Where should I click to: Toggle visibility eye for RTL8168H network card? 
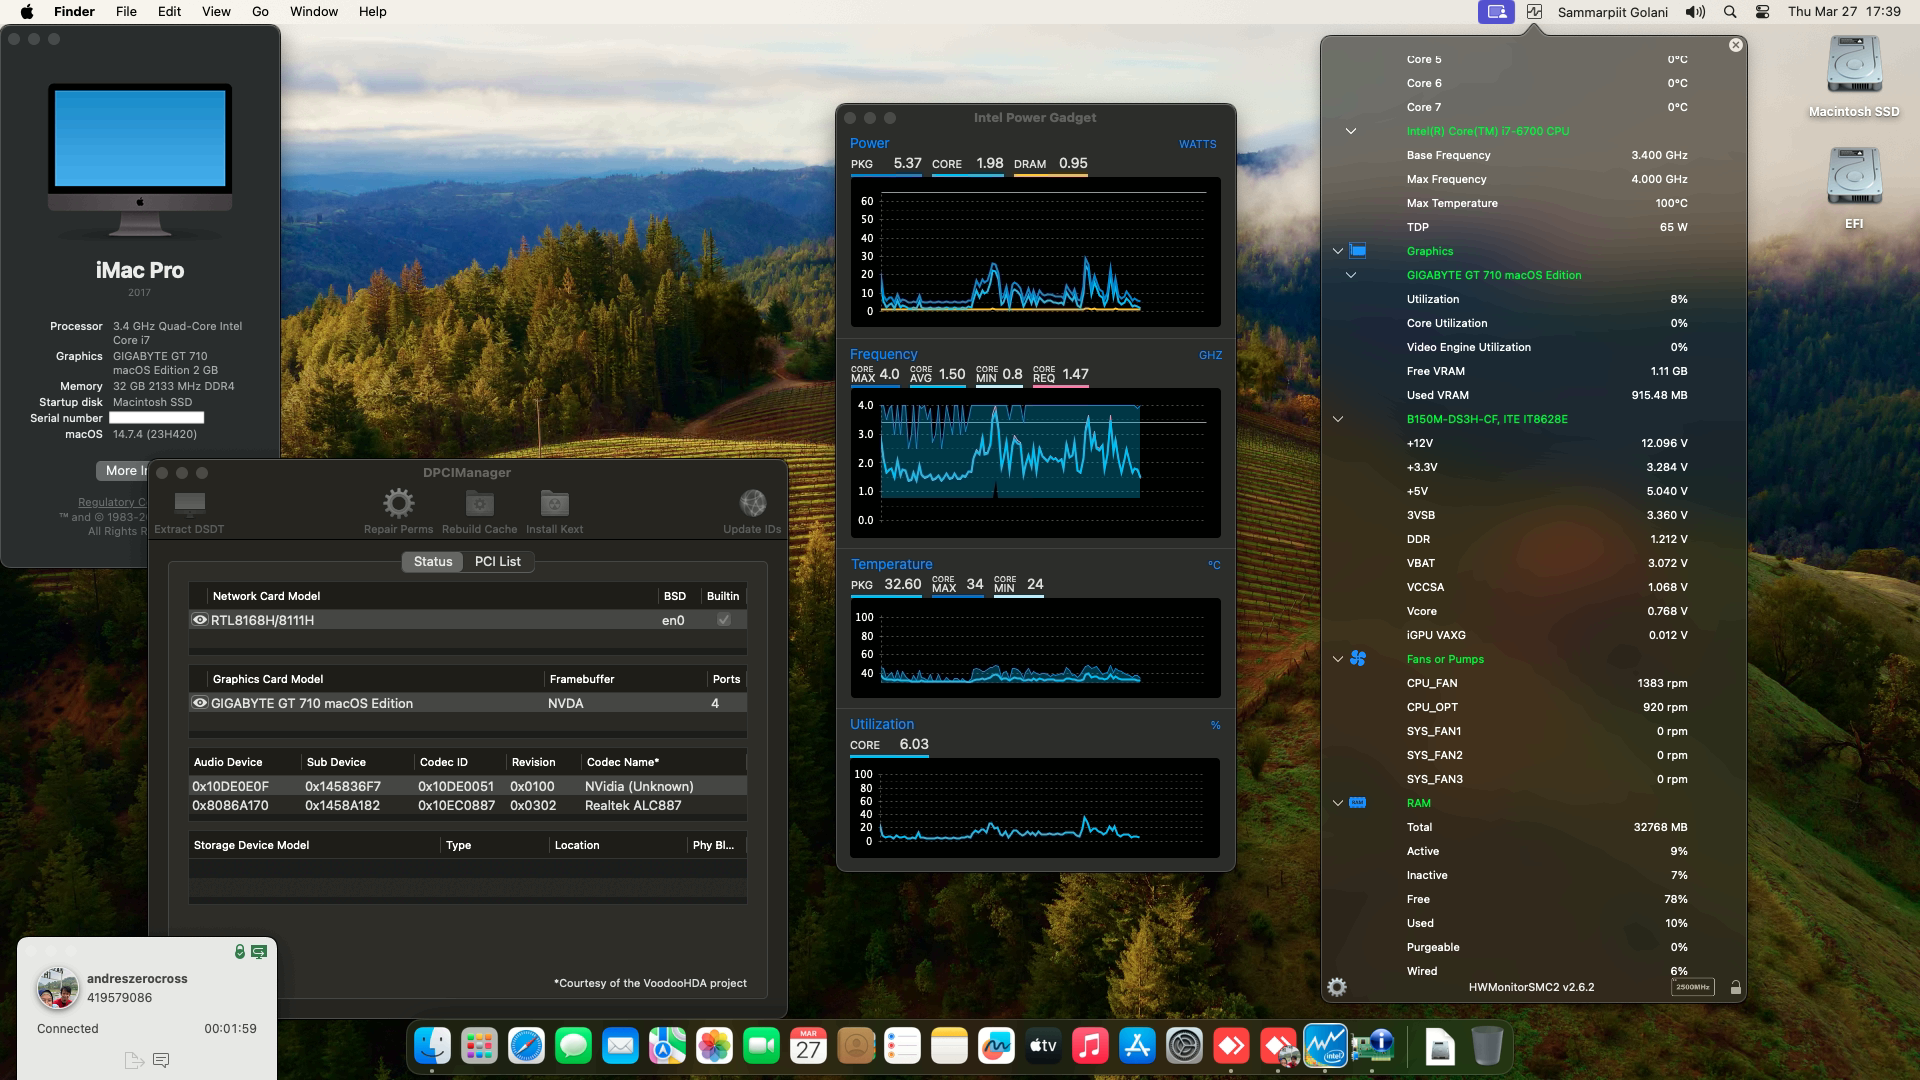click(199, 620)
